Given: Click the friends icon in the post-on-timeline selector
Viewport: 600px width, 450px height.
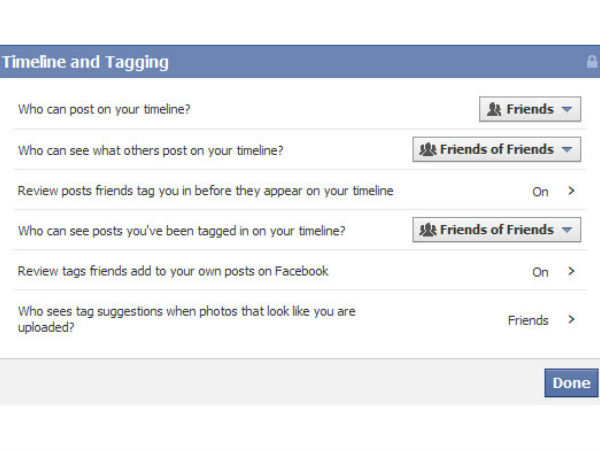Looking at the screenshot, I should click(494, 110).
